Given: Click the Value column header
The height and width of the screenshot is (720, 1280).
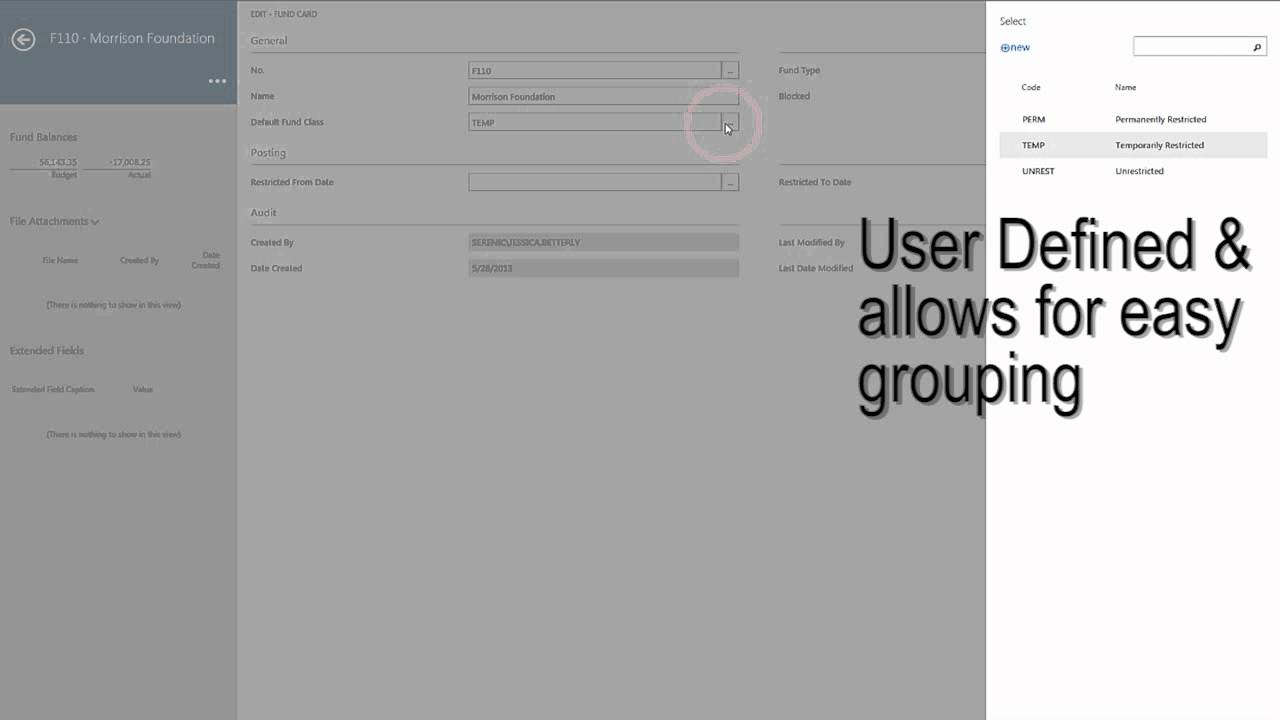Looking at the screenshot, I should (x=142, y=389).
